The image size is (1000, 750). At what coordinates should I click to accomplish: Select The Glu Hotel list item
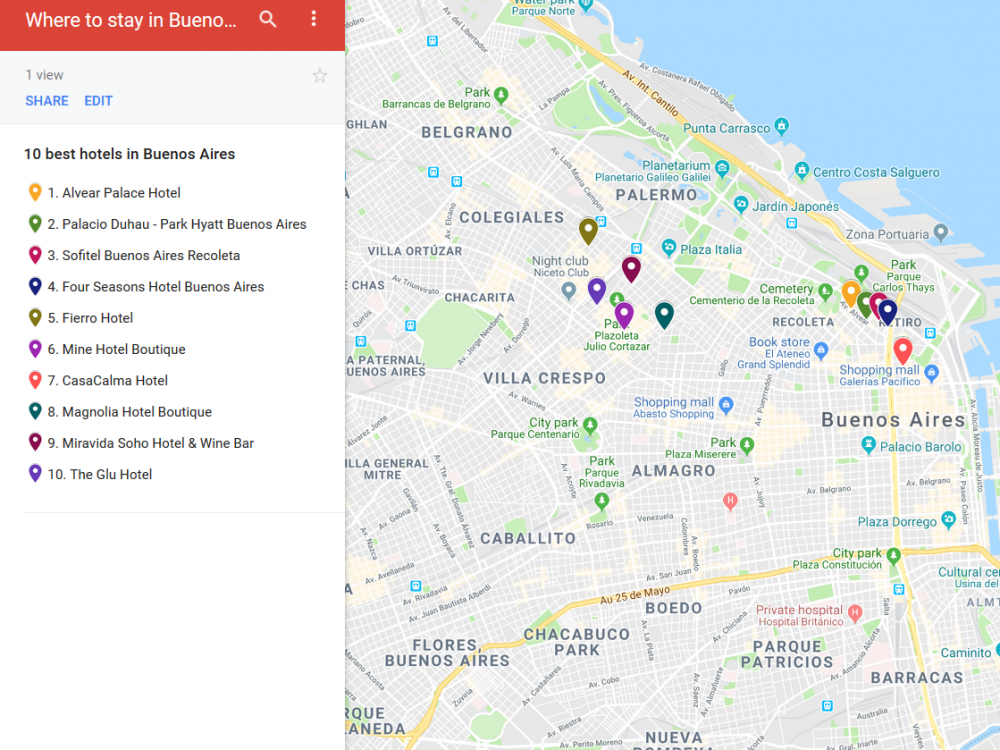[x=110, y=475]
